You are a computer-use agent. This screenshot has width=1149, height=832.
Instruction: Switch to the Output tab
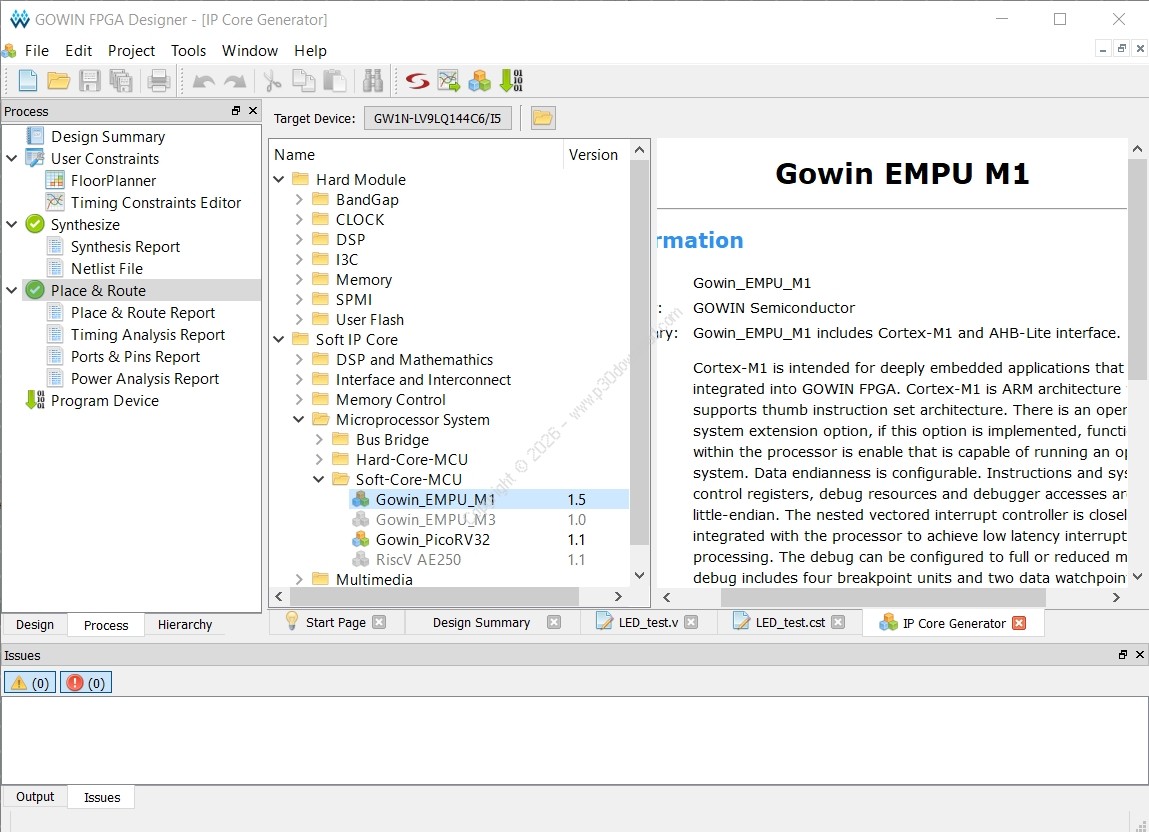click(x=35, y=797)
